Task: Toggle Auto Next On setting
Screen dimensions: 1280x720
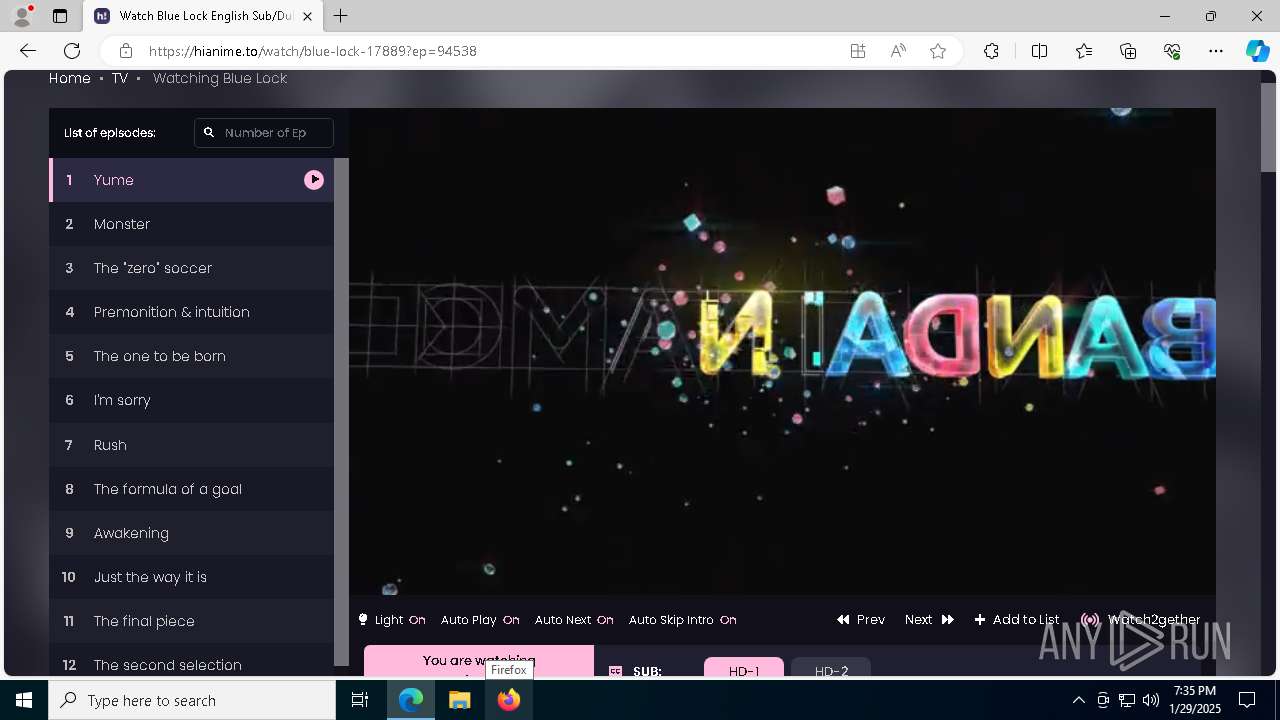Action: (x=574, y=620)
